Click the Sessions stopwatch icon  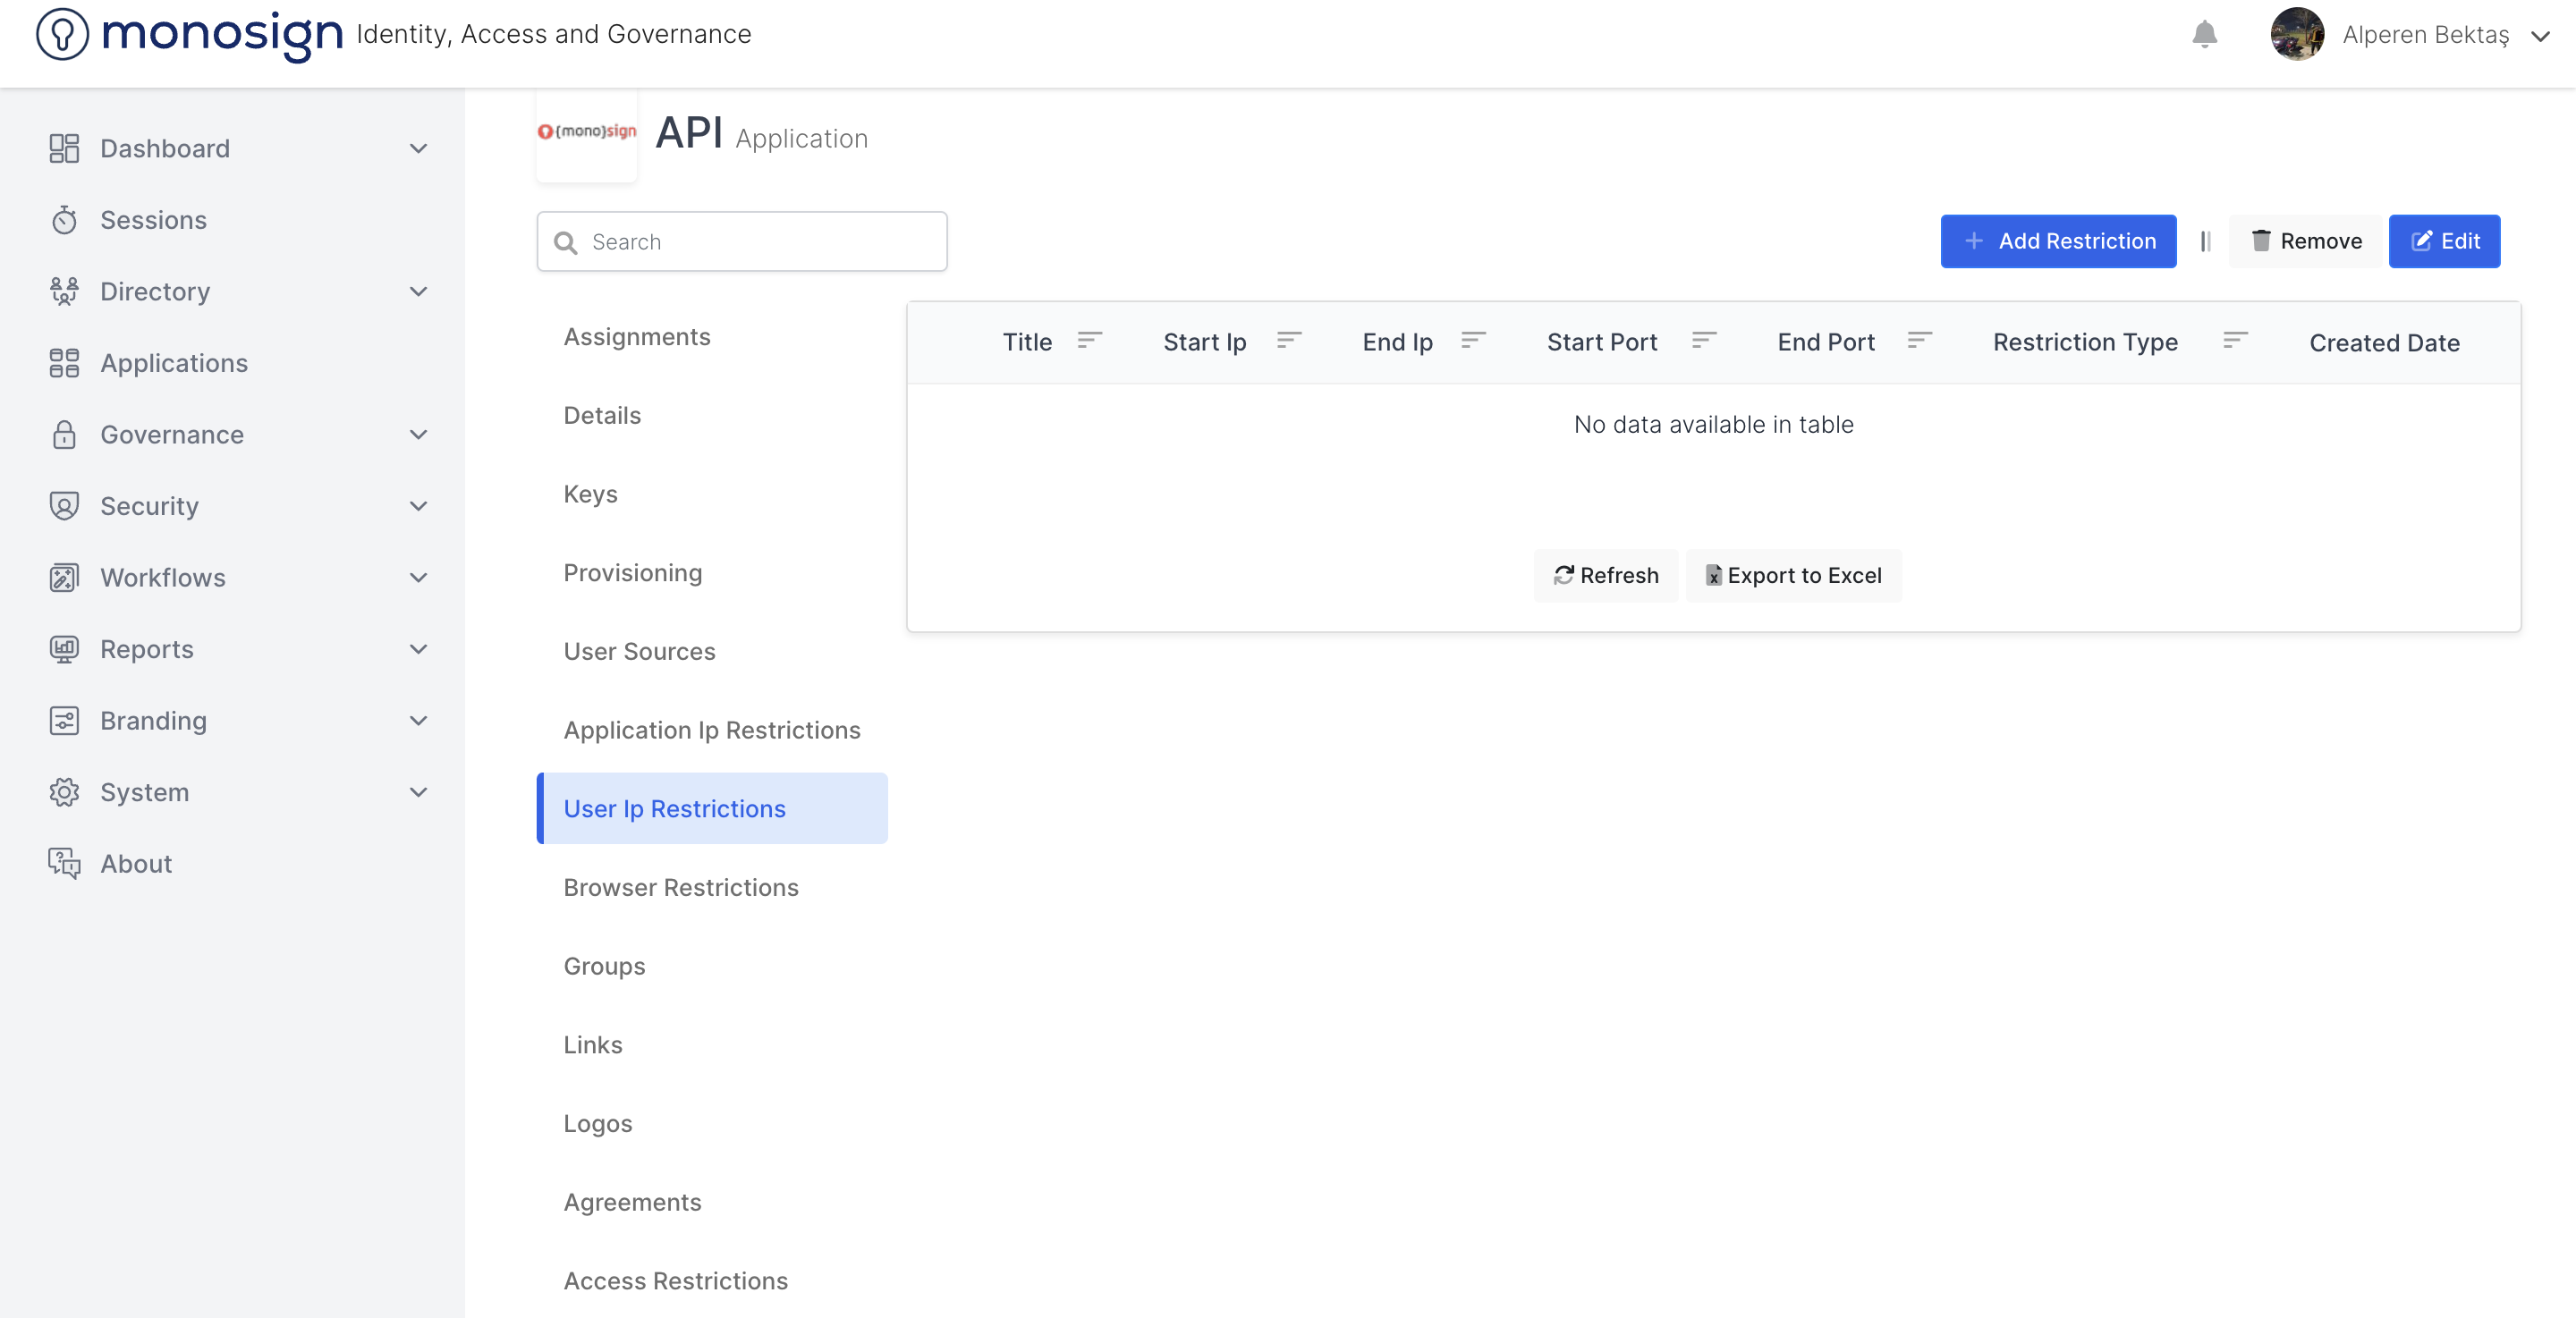[64, 220]
